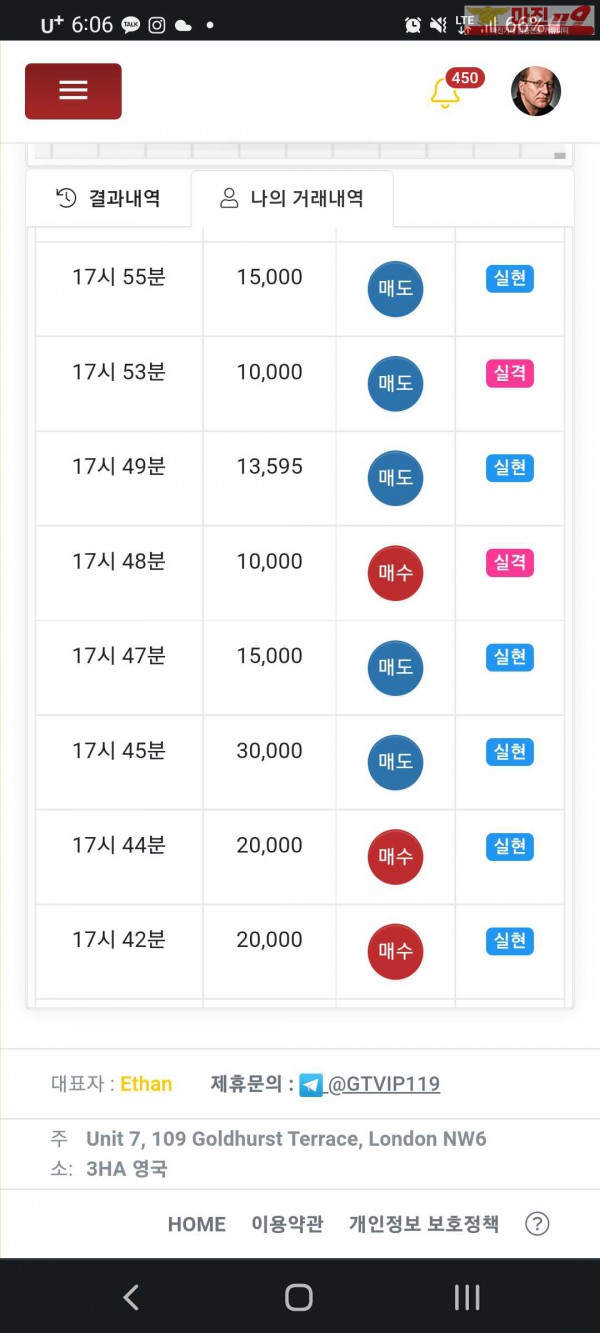Click the 매도 circle for 17시 55분

click(395, 289)
